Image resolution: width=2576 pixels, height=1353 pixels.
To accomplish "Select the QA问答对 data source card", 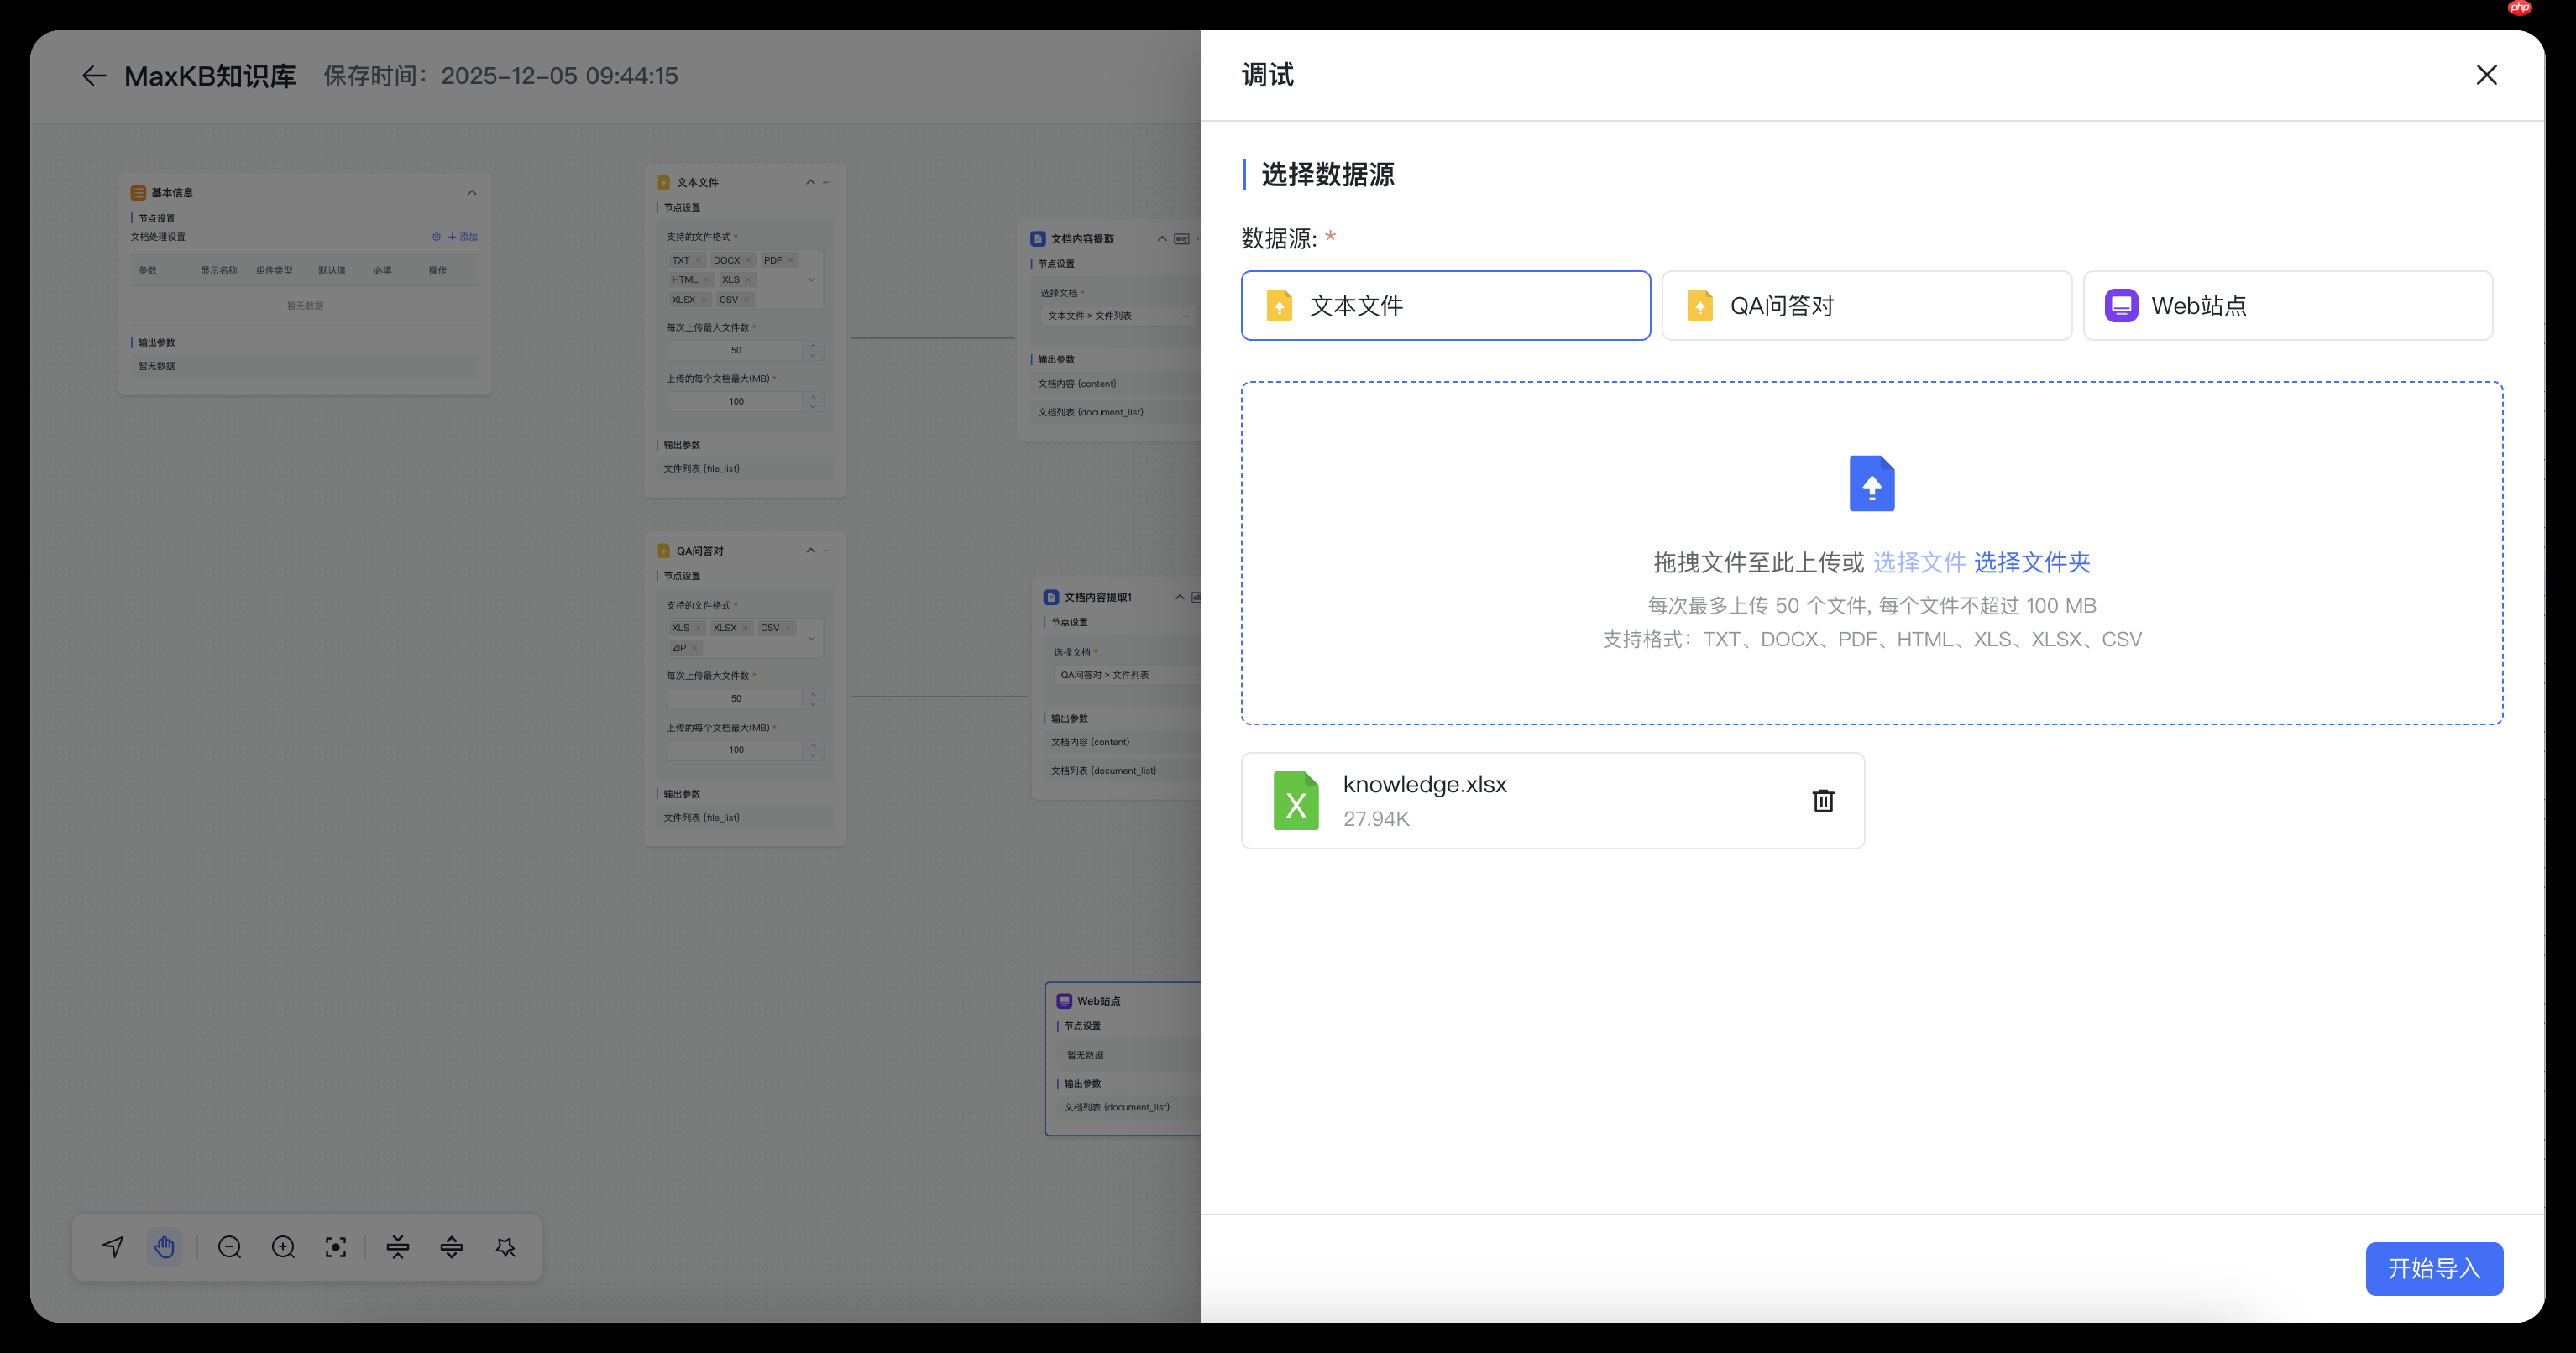I will [1865, 305].
